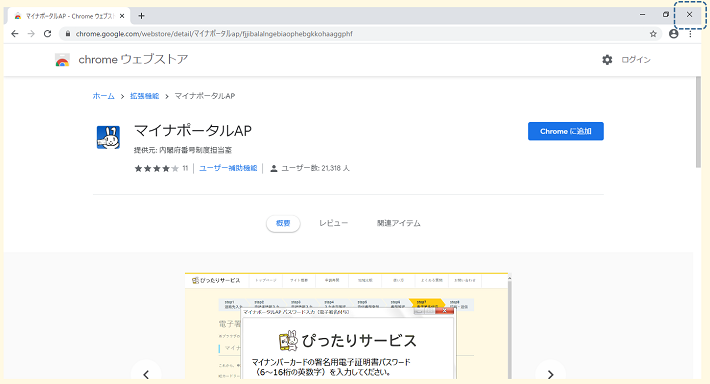710x384 pixels.
Task: Click the browser forward arrow
Action: point(31,34)
